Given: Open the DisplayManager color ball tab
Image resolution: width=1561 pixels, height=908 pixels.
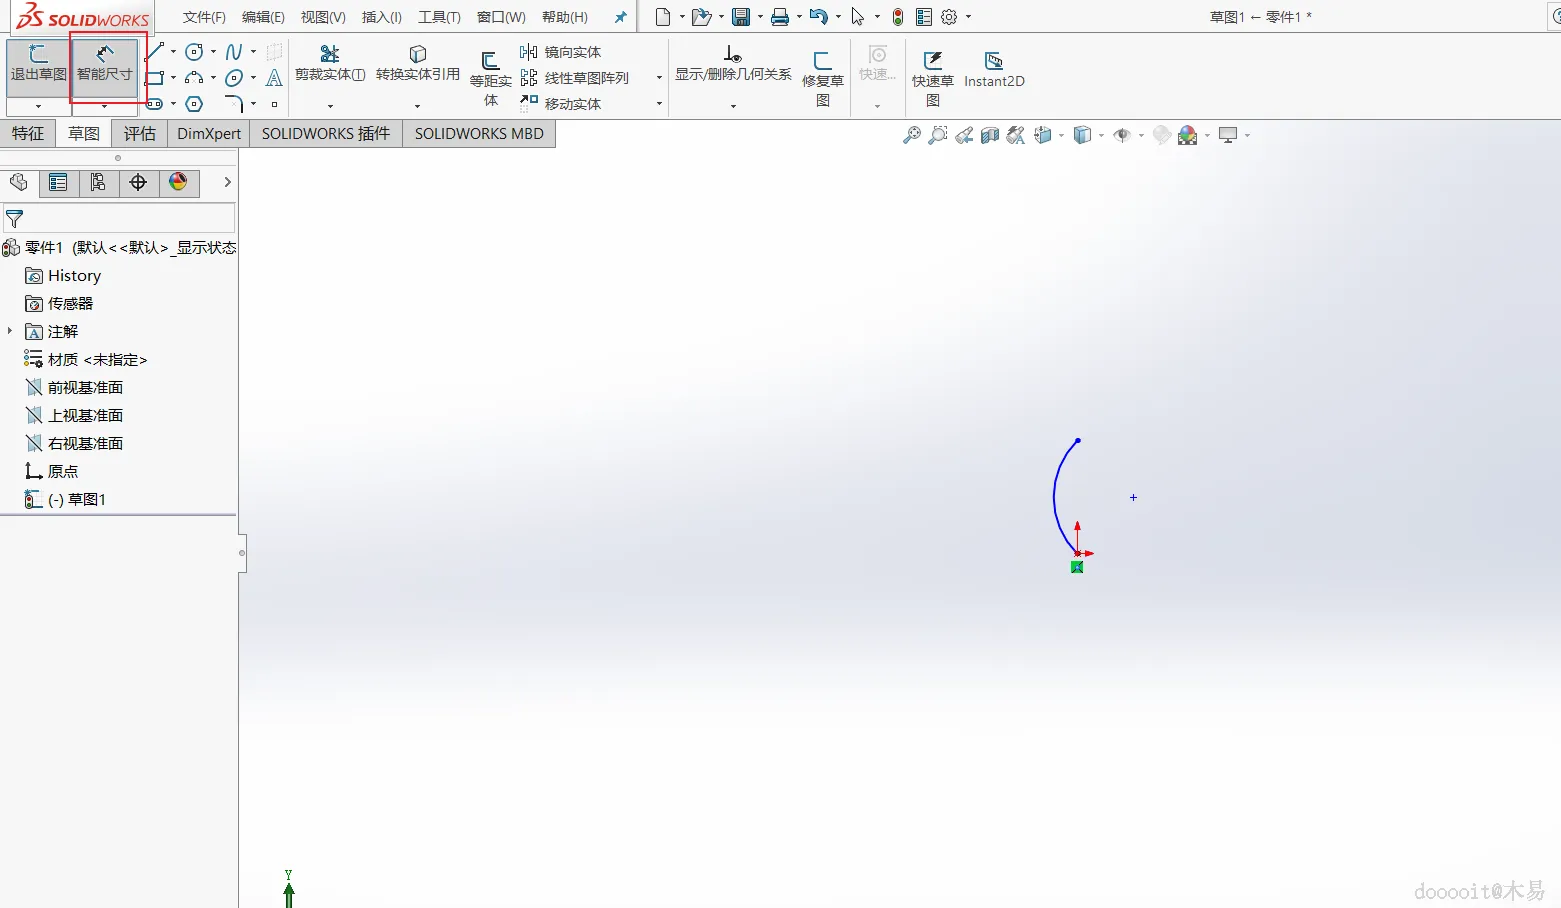Looking at the screenshot, I should (178, 182).
